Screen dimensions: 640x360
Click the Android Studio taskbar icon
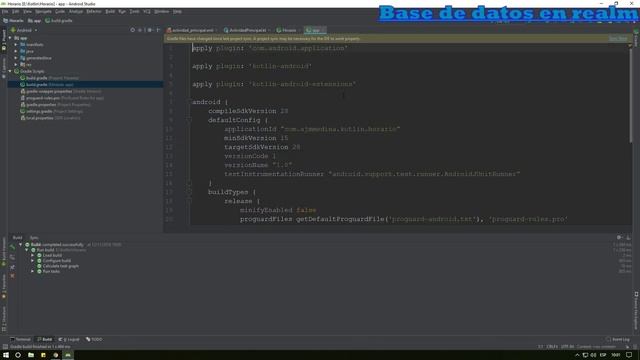point(68,355)
